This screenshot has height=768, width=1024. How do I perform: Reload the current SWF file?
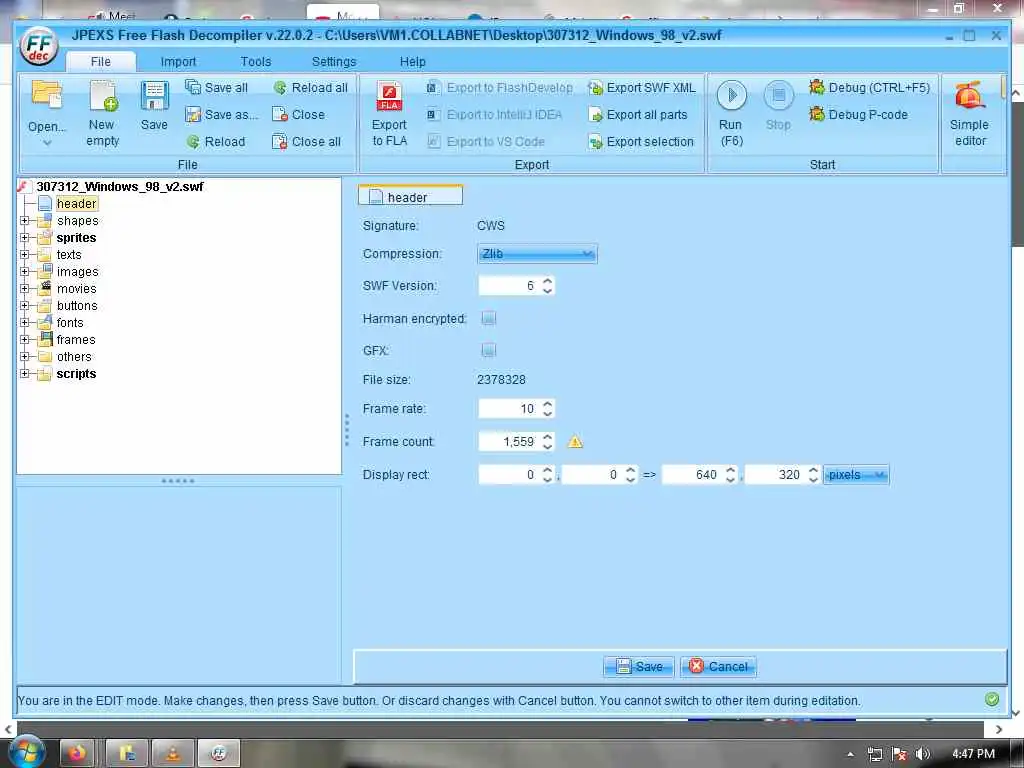click(216, 142)
